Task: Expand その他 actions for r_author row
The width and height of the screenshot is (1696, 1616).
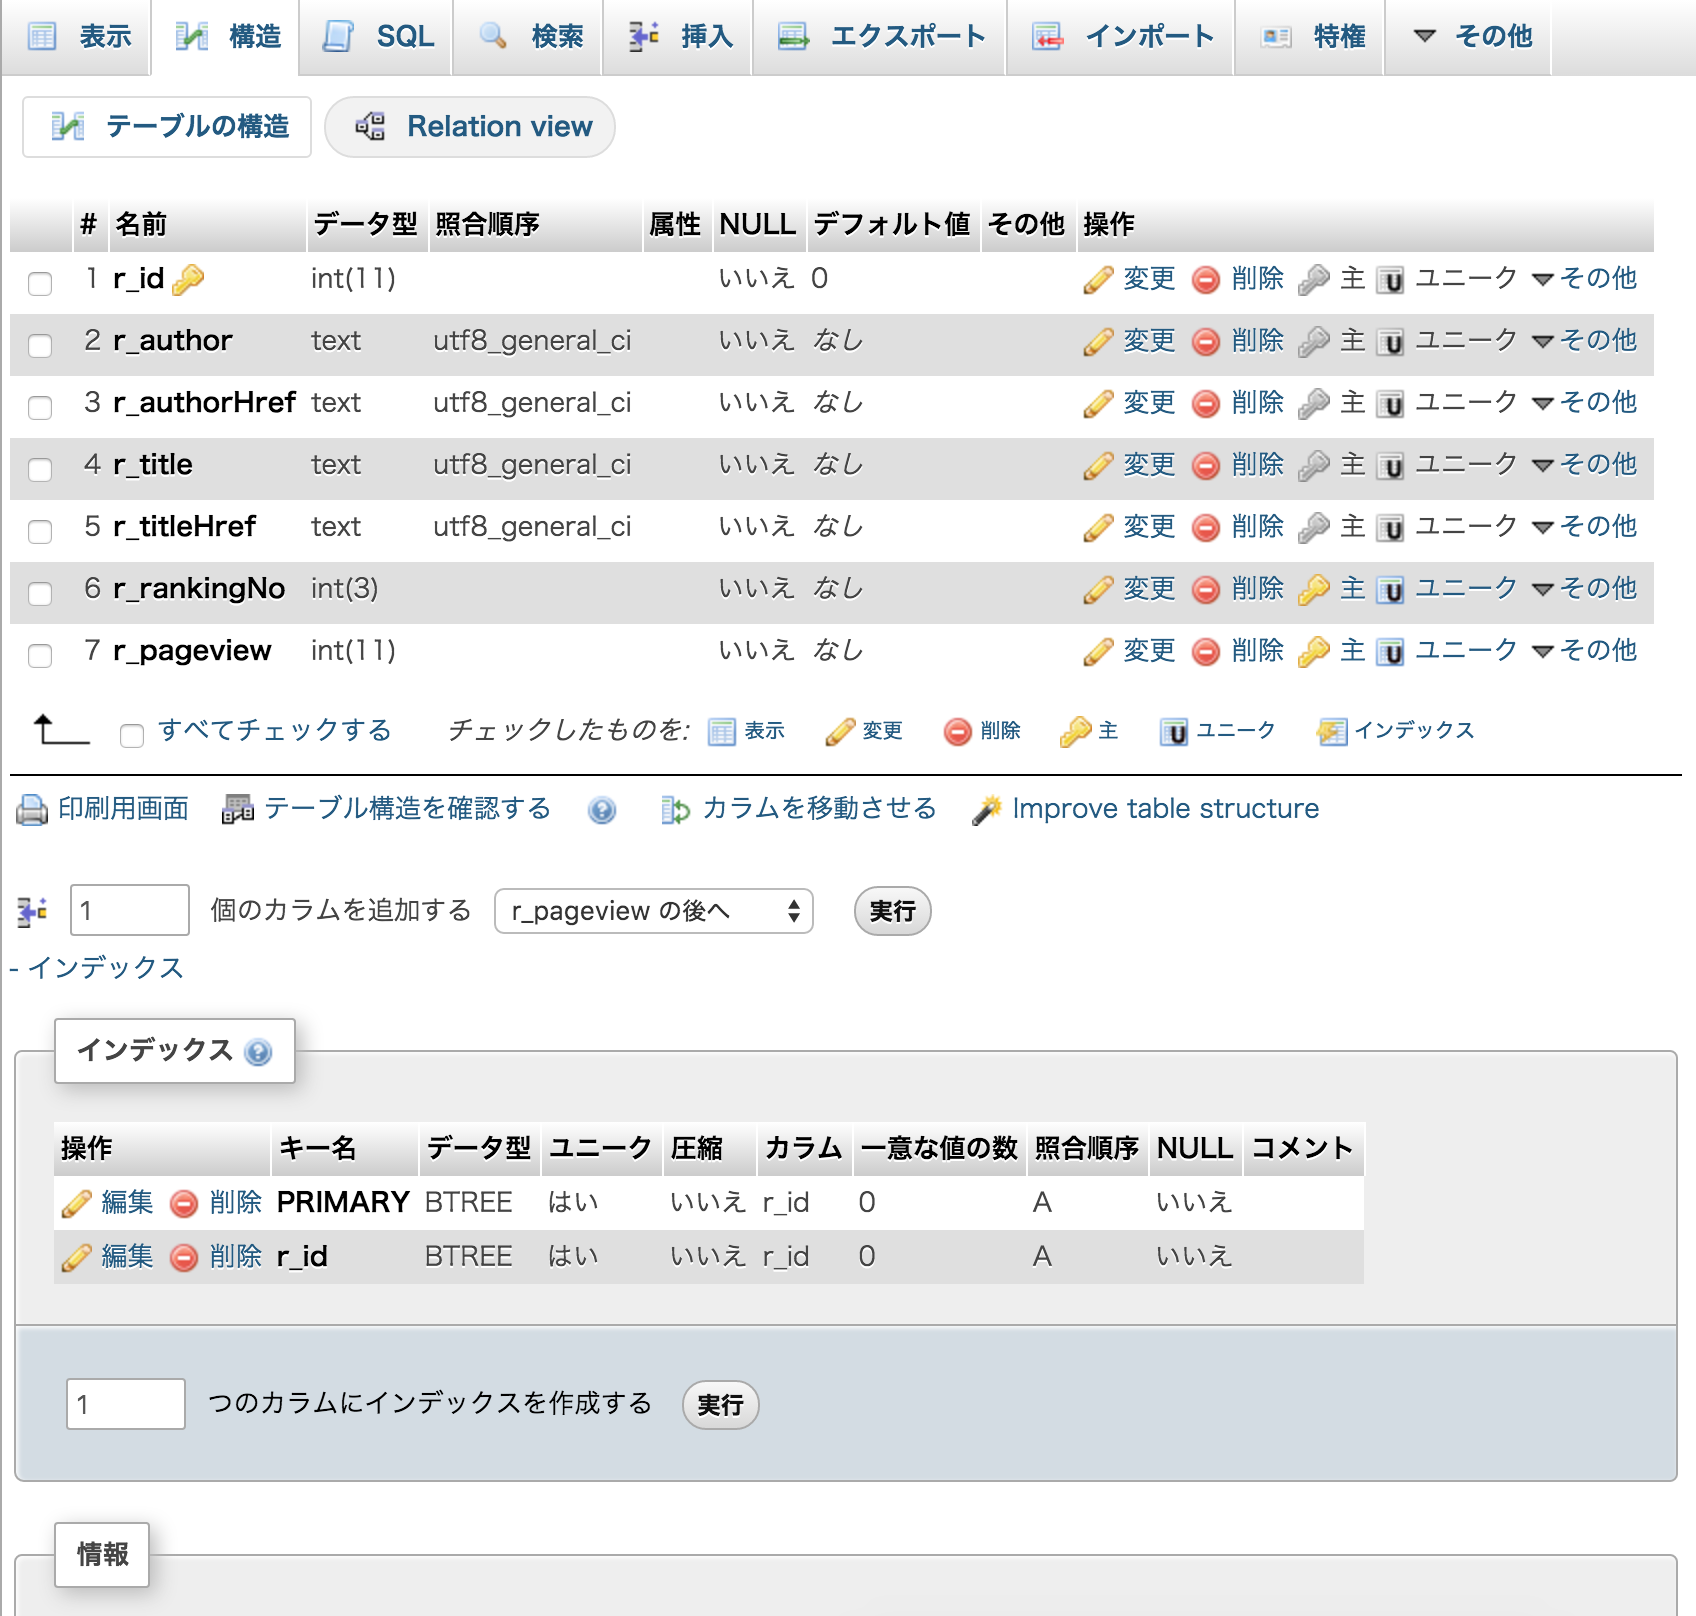Action: (1585, 340)
